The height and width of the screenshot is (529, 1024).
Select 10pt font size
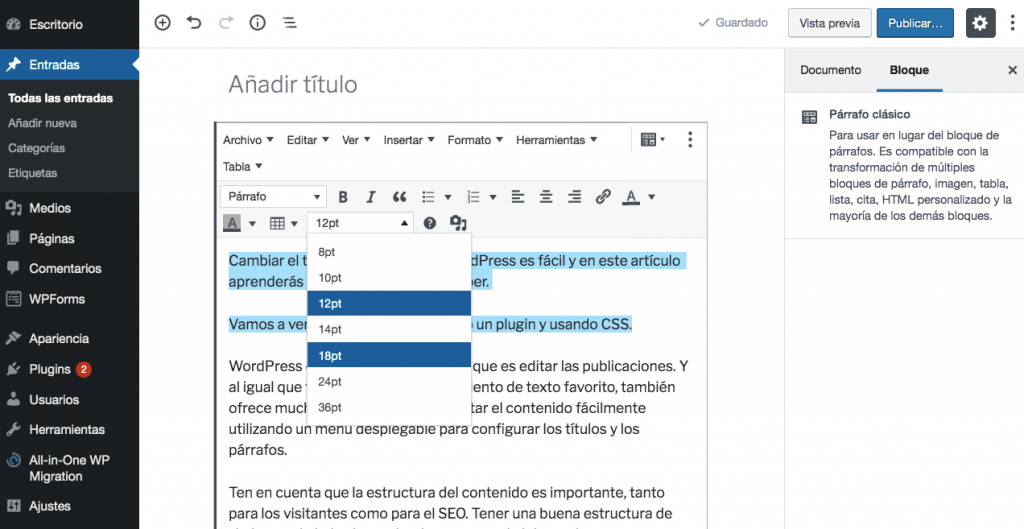pos(389,278)
